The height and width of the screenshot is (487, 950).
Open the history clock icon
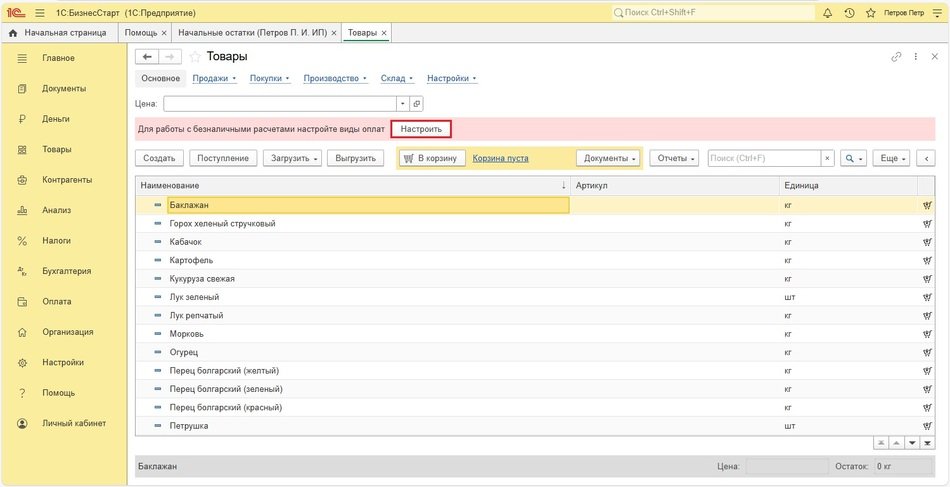point(849,13)
